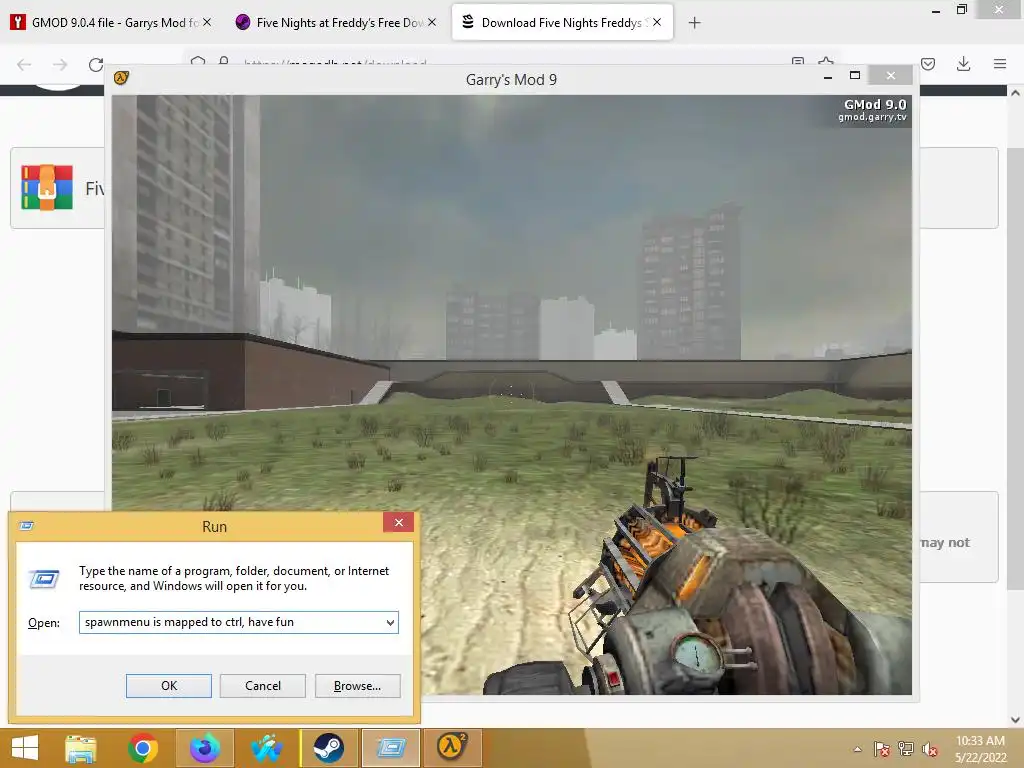The width and height of the screenshot is (1024, 768).
Task: Close the Garry's Mod 9 window
Action: [x=891, y=76]
